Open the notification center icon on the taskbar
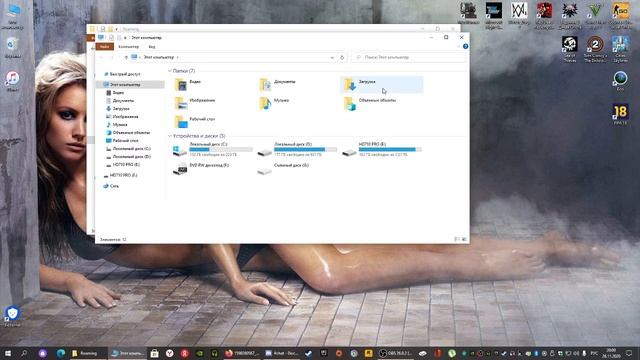 (x=629, y=353)
